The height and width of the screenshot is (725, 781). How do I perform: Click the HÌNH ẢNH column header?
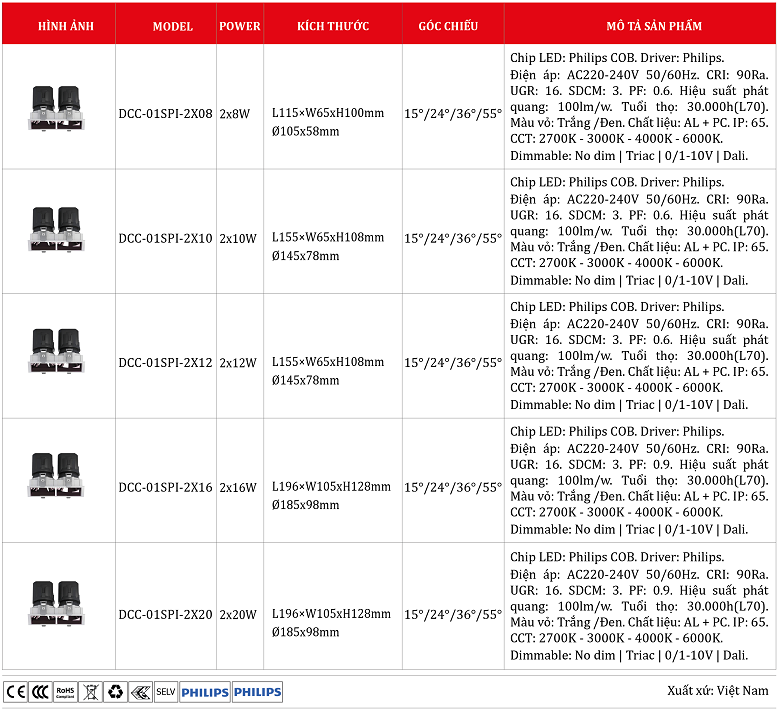(66, 26)
